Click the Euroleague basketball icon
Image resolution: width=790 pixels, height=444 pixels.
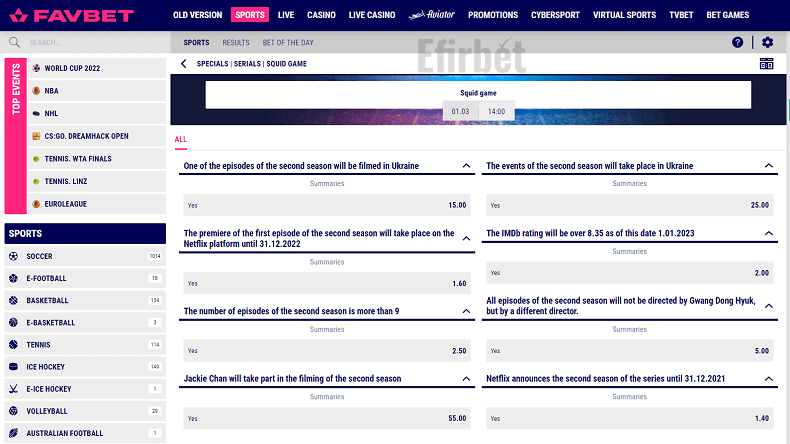(36, 204)
